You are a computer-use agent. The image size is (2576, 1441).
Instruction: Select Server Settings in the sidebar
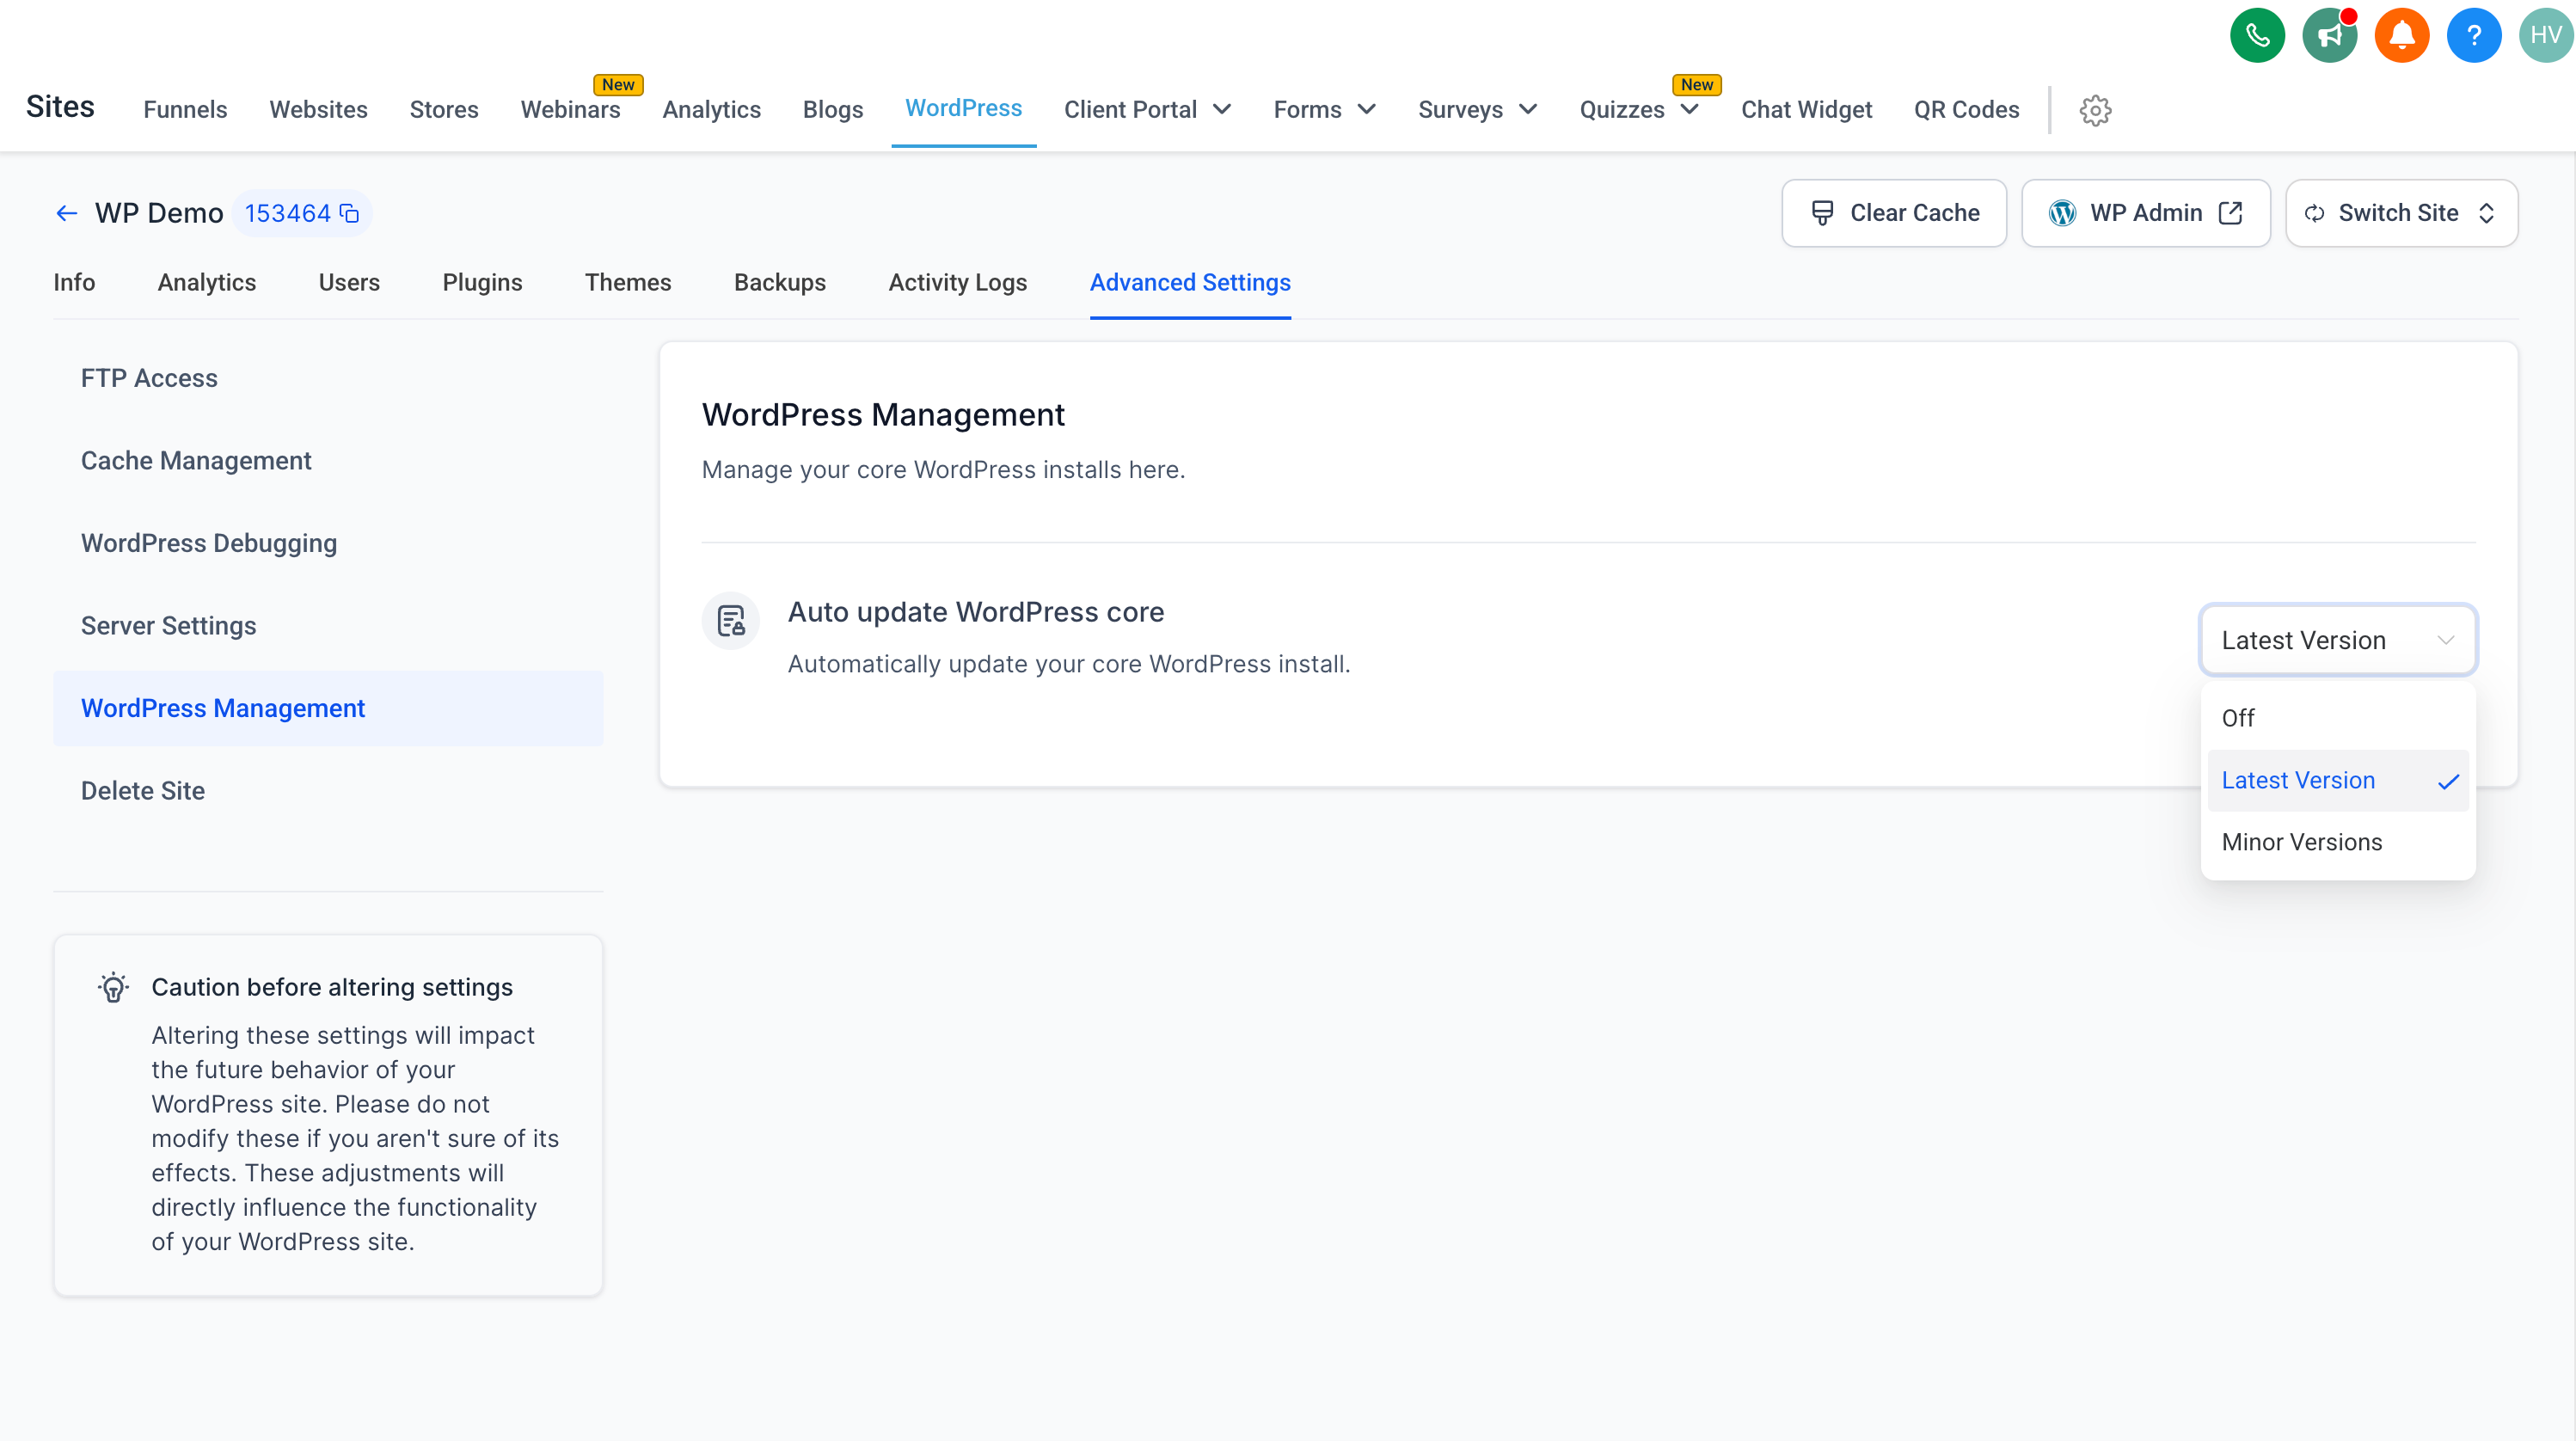[x=168, y=626]
